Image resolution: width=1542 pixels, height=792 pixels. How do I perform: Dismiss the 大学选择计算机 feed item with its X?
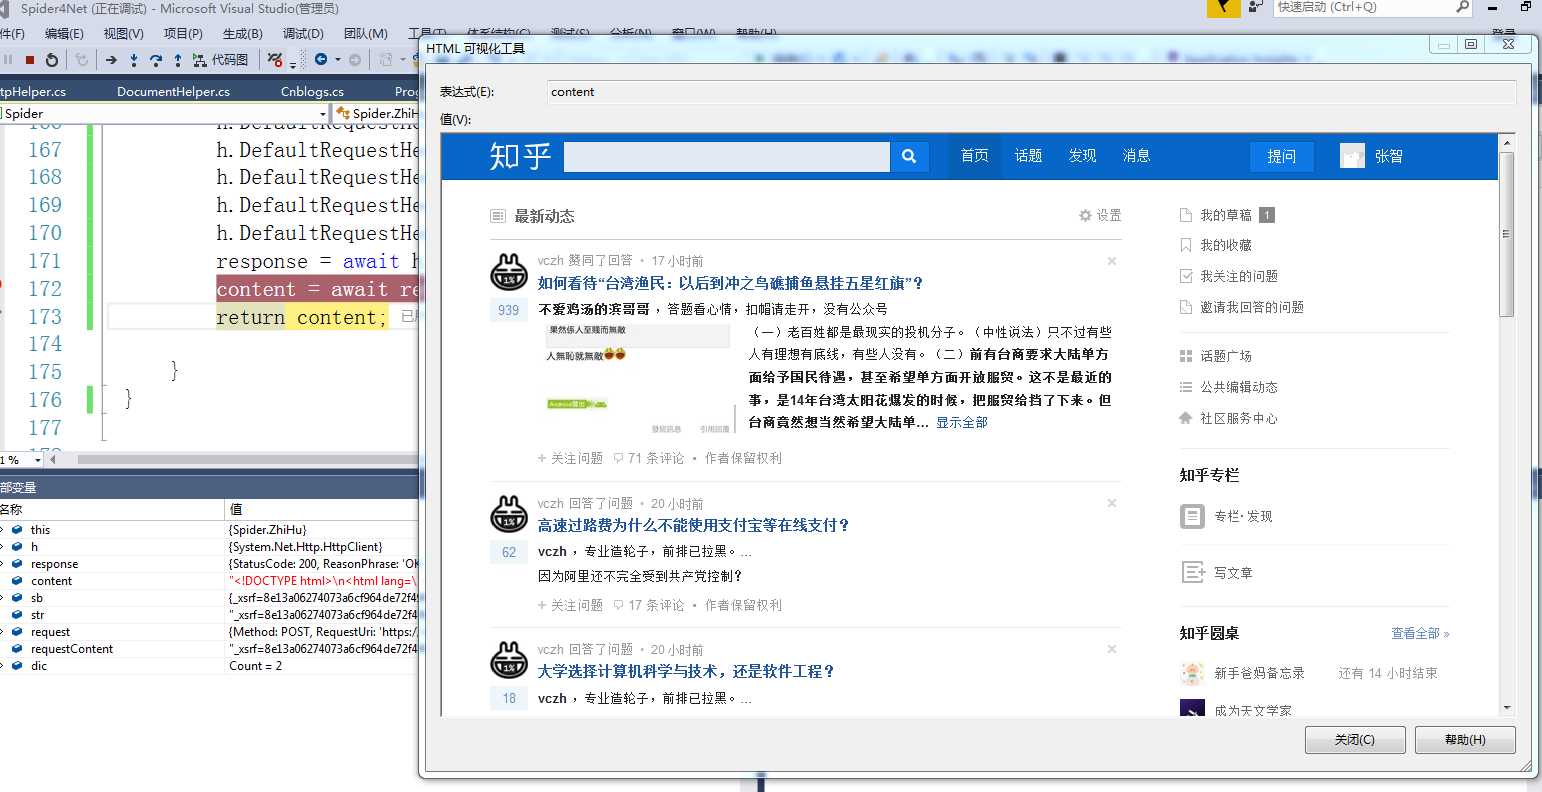click(x=1112, y=649)
